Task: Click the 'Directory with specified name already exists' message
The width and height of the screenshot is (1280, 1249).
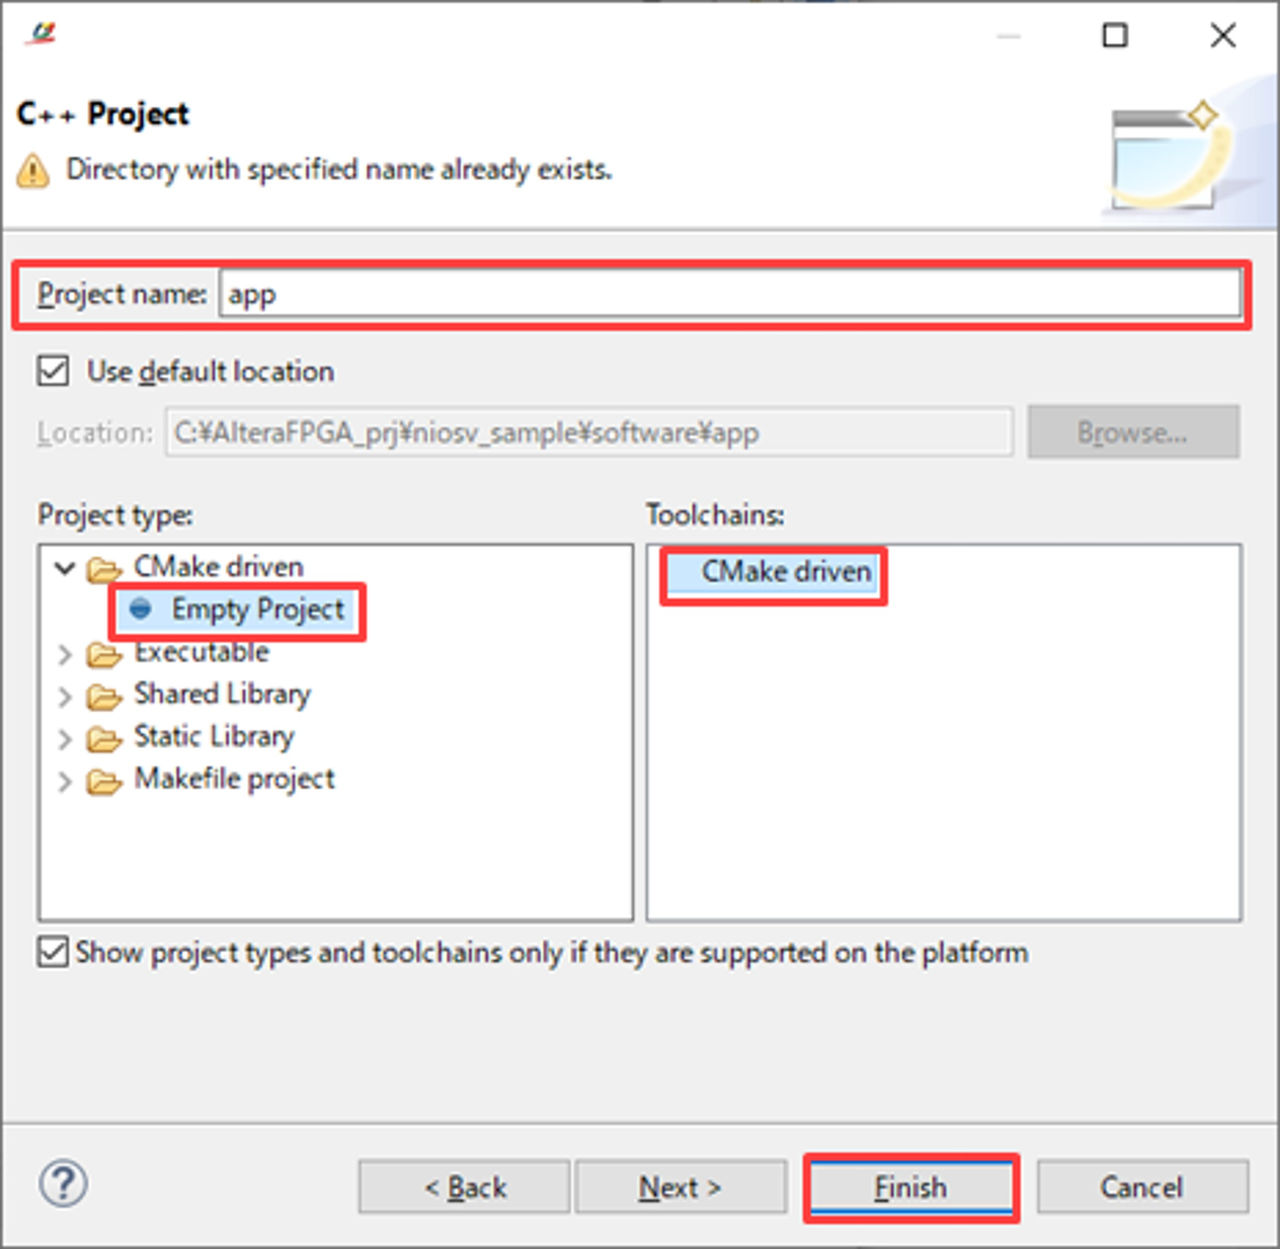Action: click(x=339, y=169)
